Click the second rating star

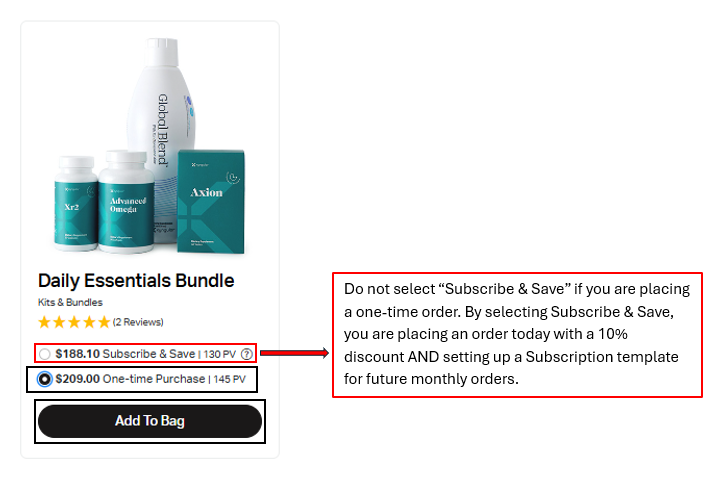[59, 322]
